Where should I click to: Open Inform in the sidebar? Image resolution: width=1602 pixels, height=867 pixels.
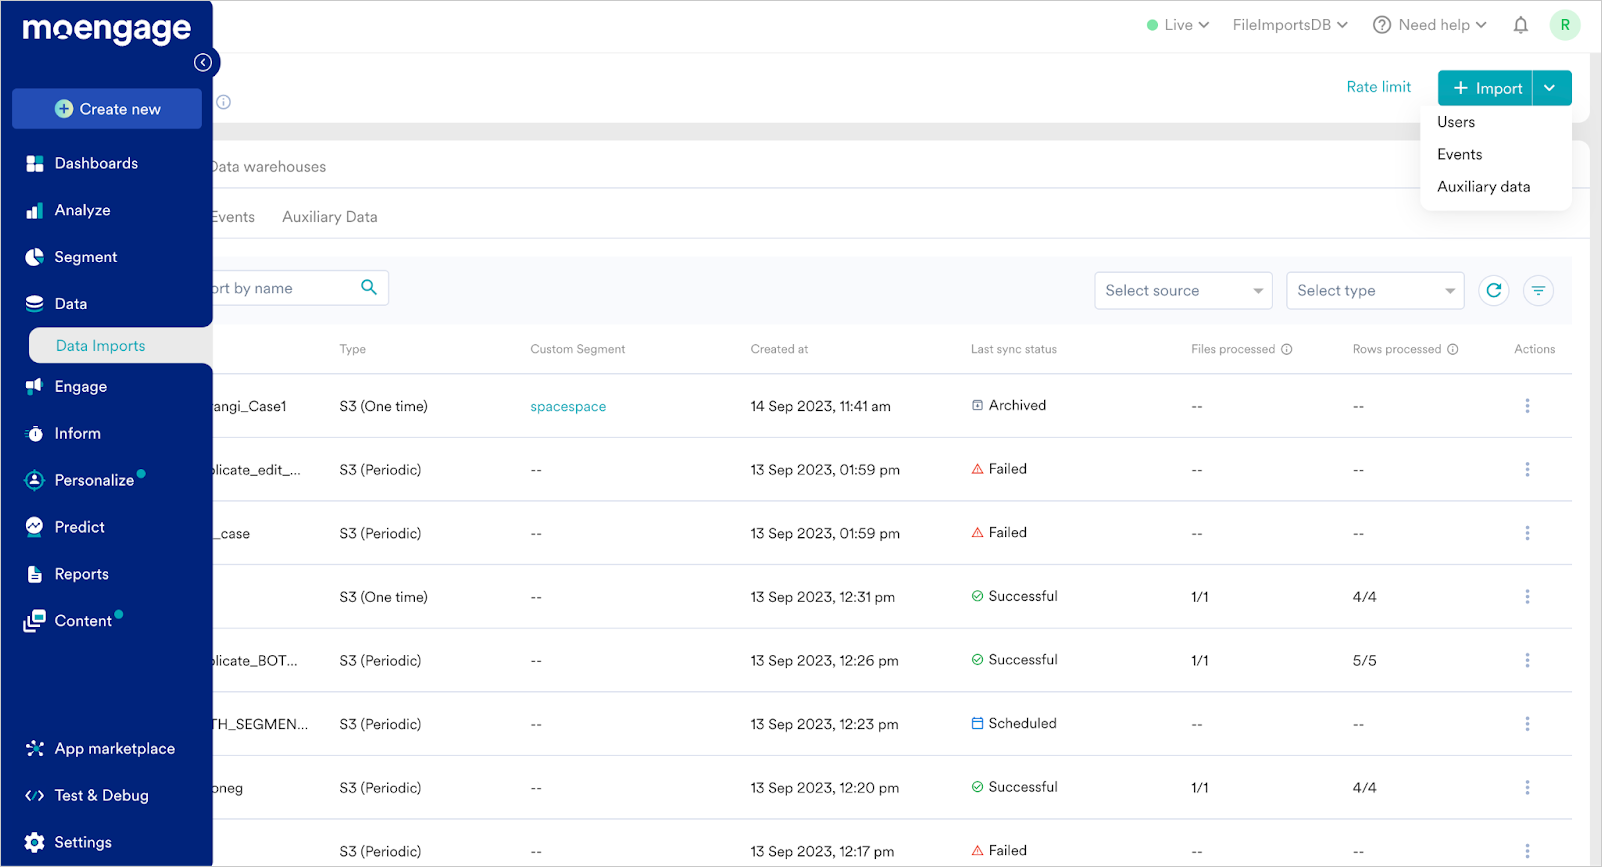[78, 434]
